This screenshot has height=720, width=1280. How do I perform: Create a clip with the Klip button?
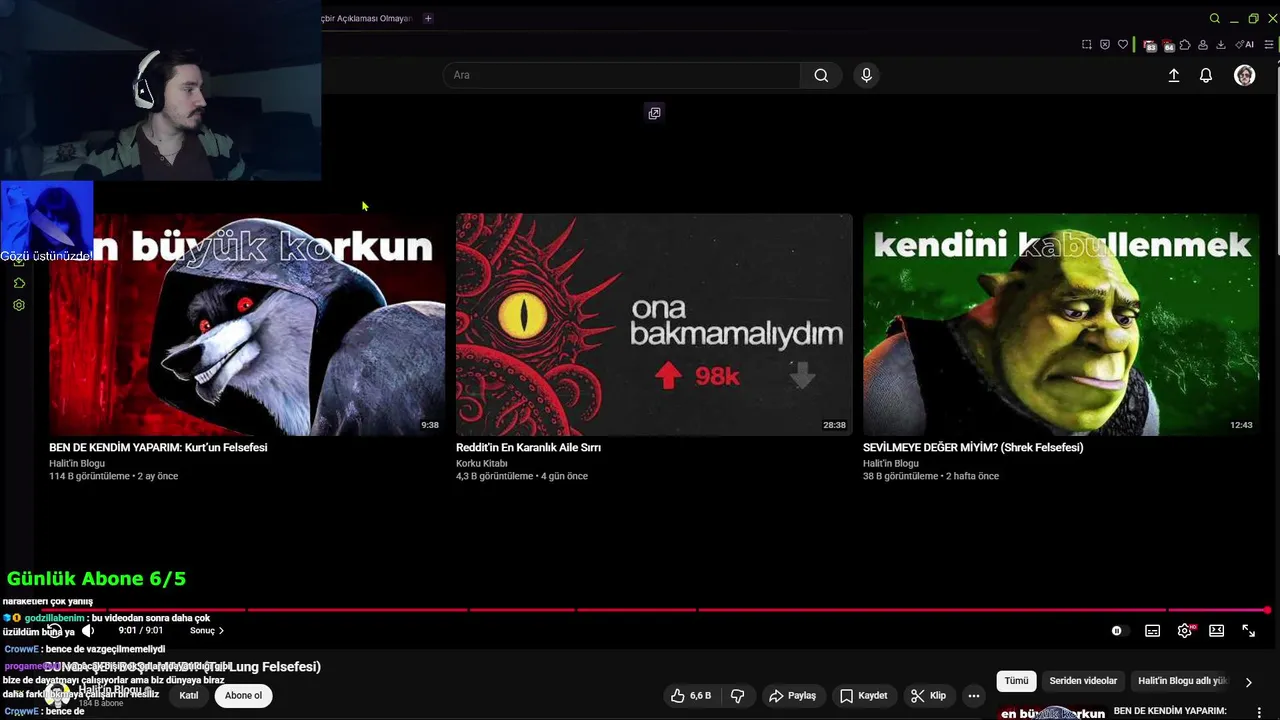pyautogui.click(x=928, y=695)
